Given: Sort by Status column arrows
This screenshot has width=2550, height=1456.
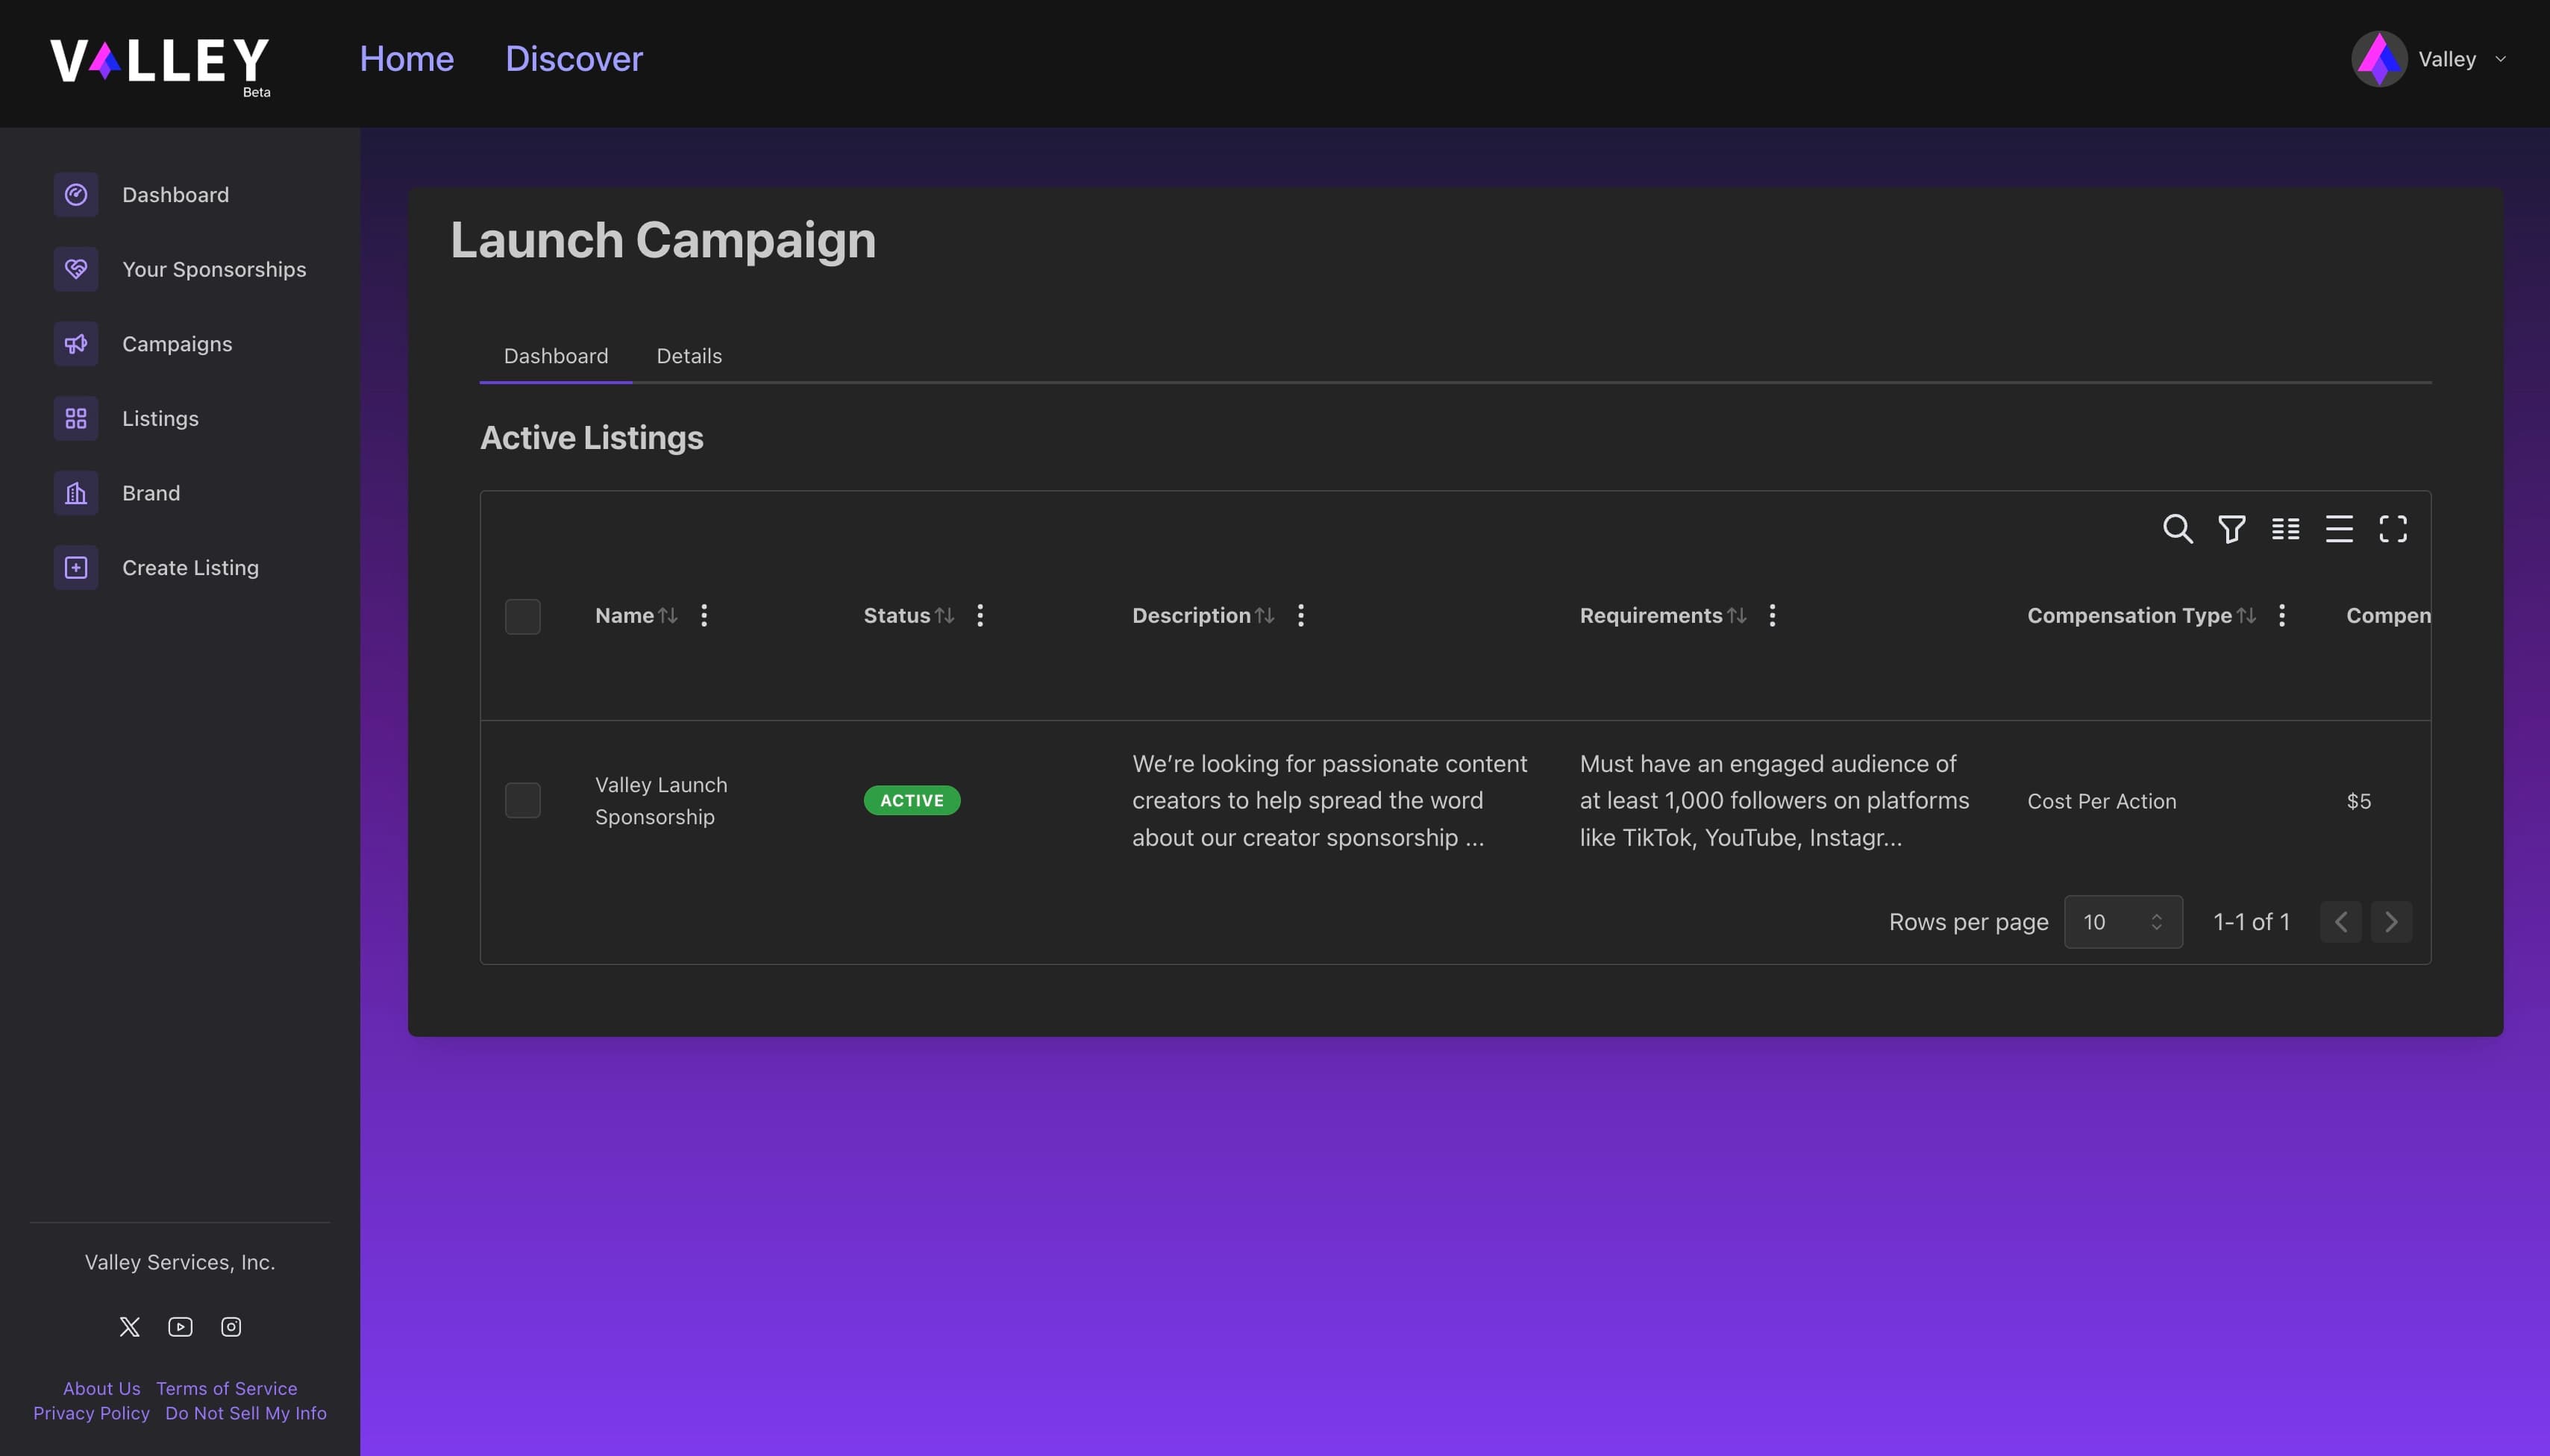Looking at the screenshot, I should point(944,616).
